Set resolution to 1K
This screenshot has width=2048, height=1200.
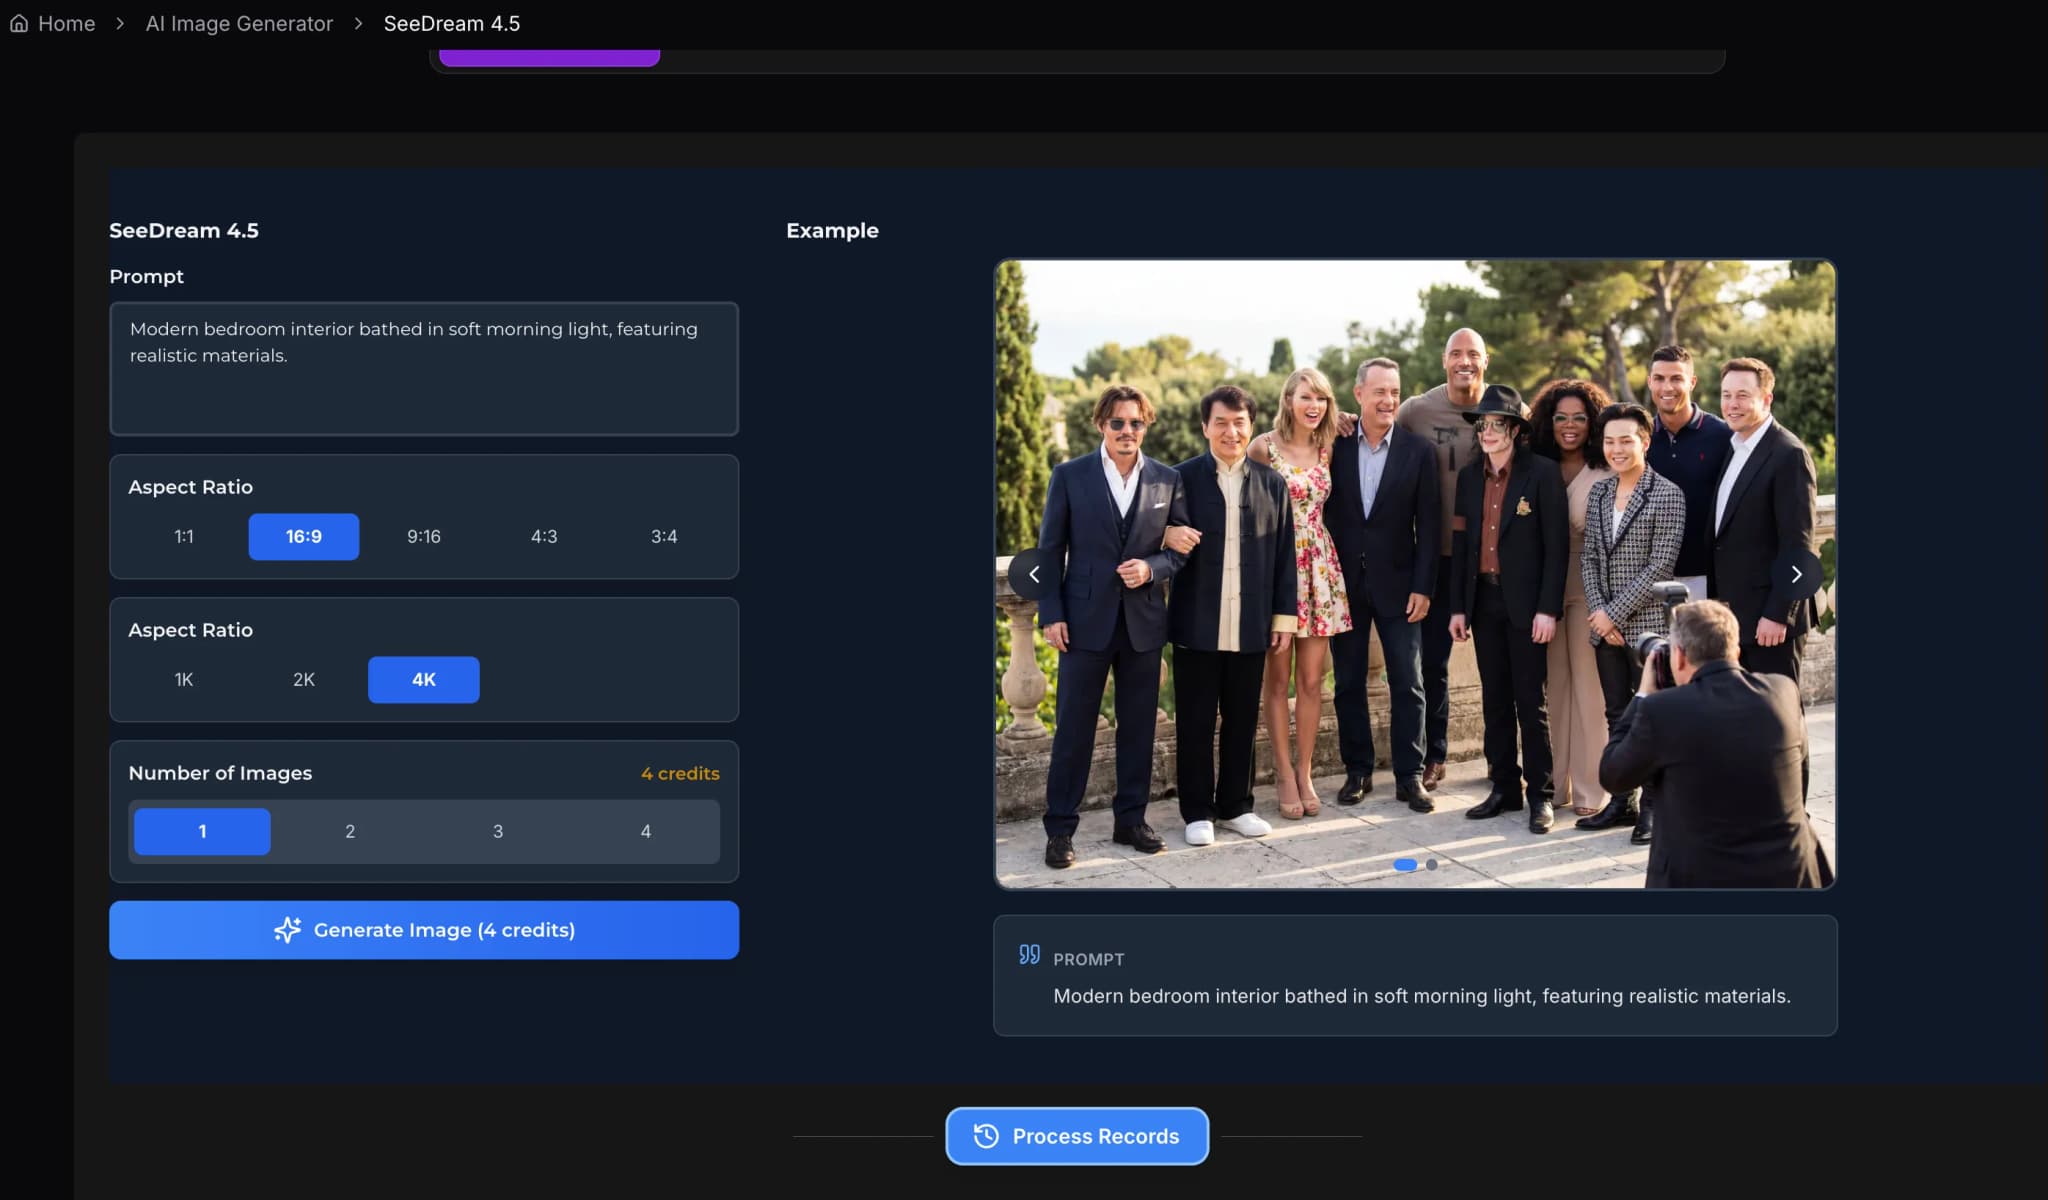pos(184,680)
